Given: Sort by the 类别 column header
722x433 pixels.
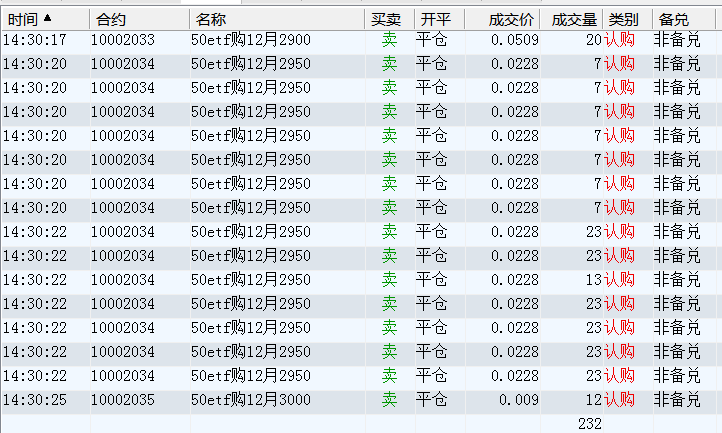Looking at the screenshot, I should [628, 19].
